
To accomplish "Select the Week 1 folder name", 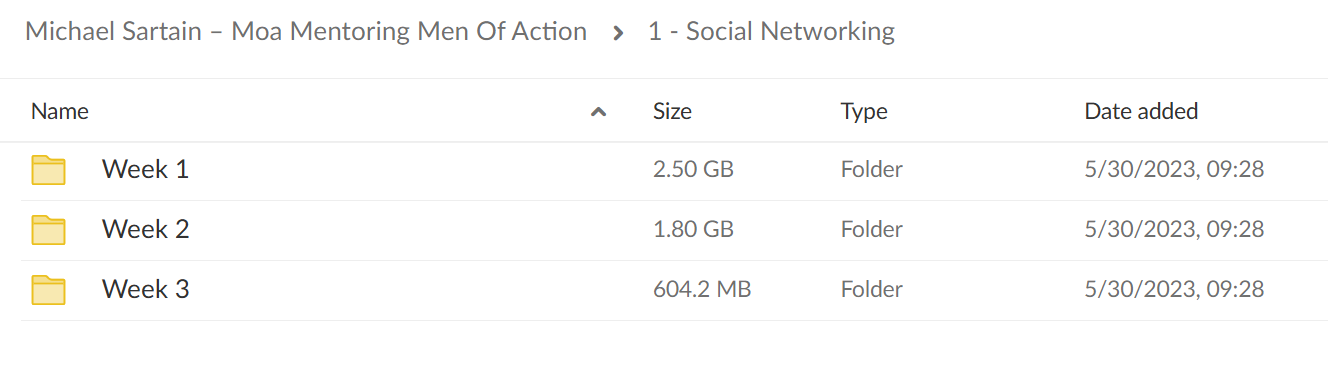I will (145, 170).
